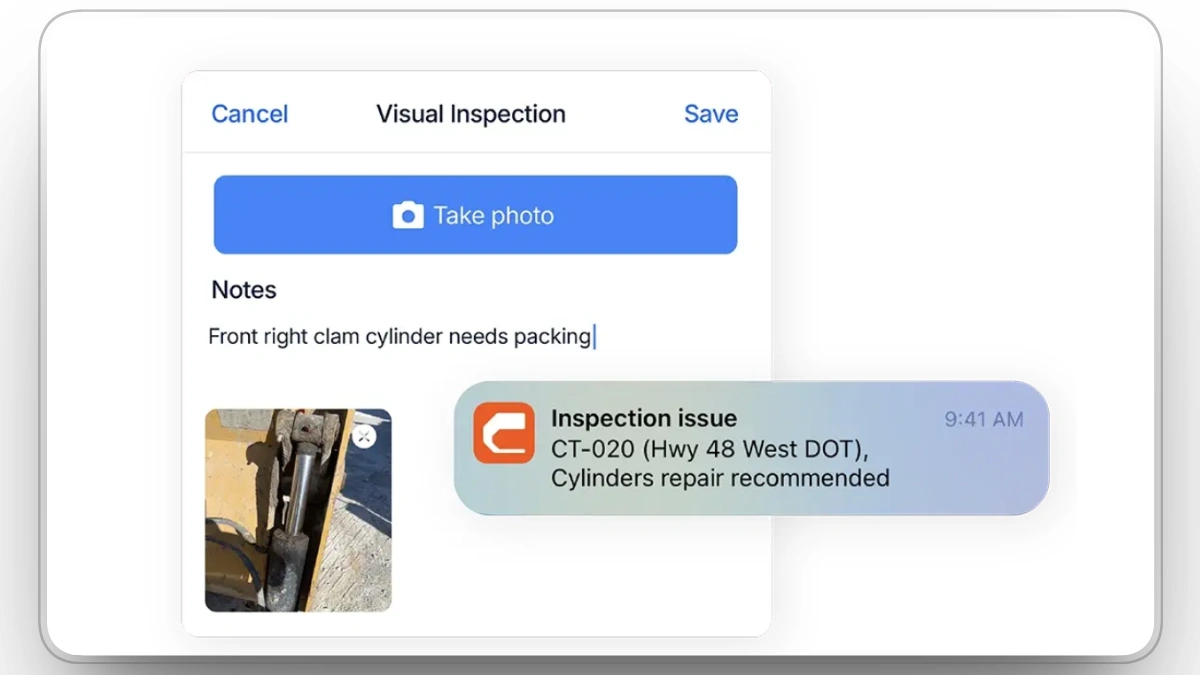This screenshot has height=675, width=1200.
Task: Tap 'Cylinders repair recommended' message text
Action: pos(719,478)
